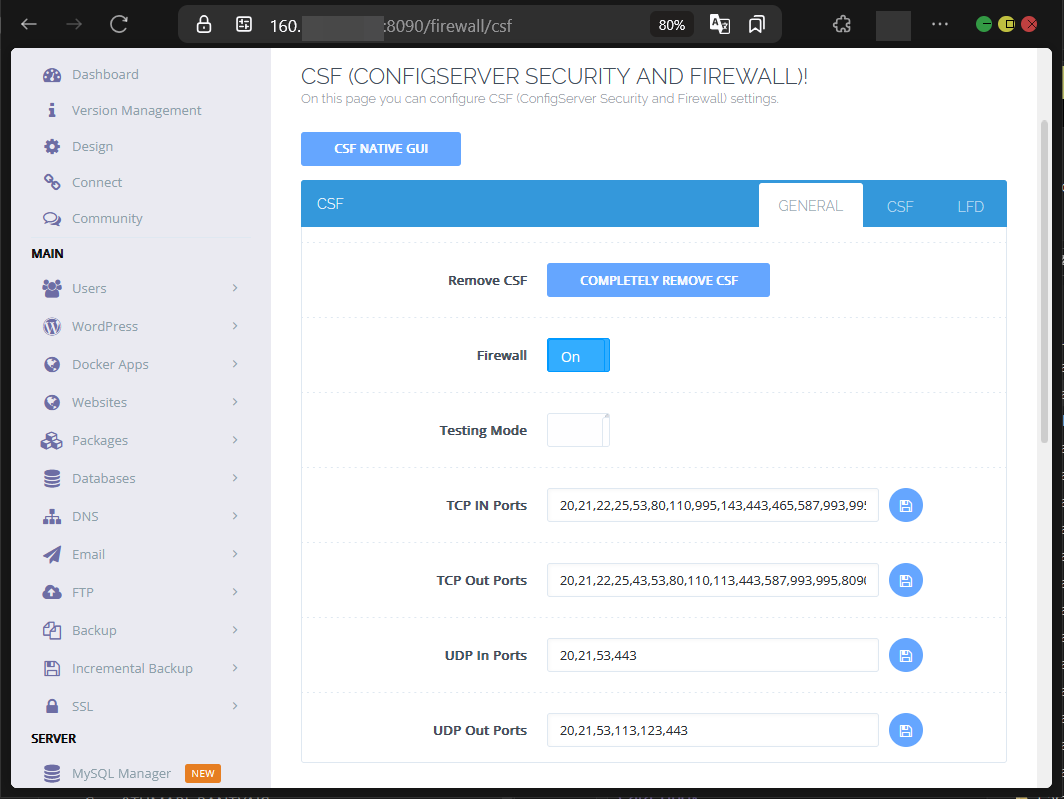Expand the Packages menu chevron

[x=235, y=440]
